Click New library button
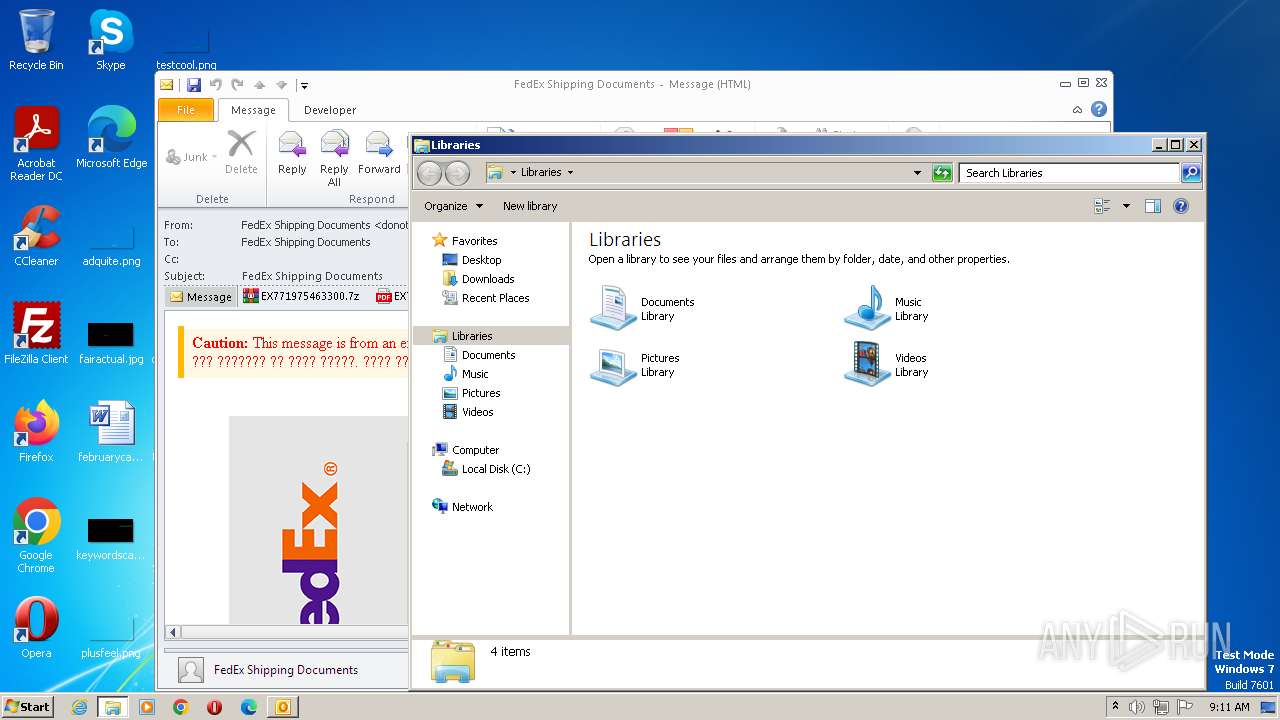 point(530,206)
